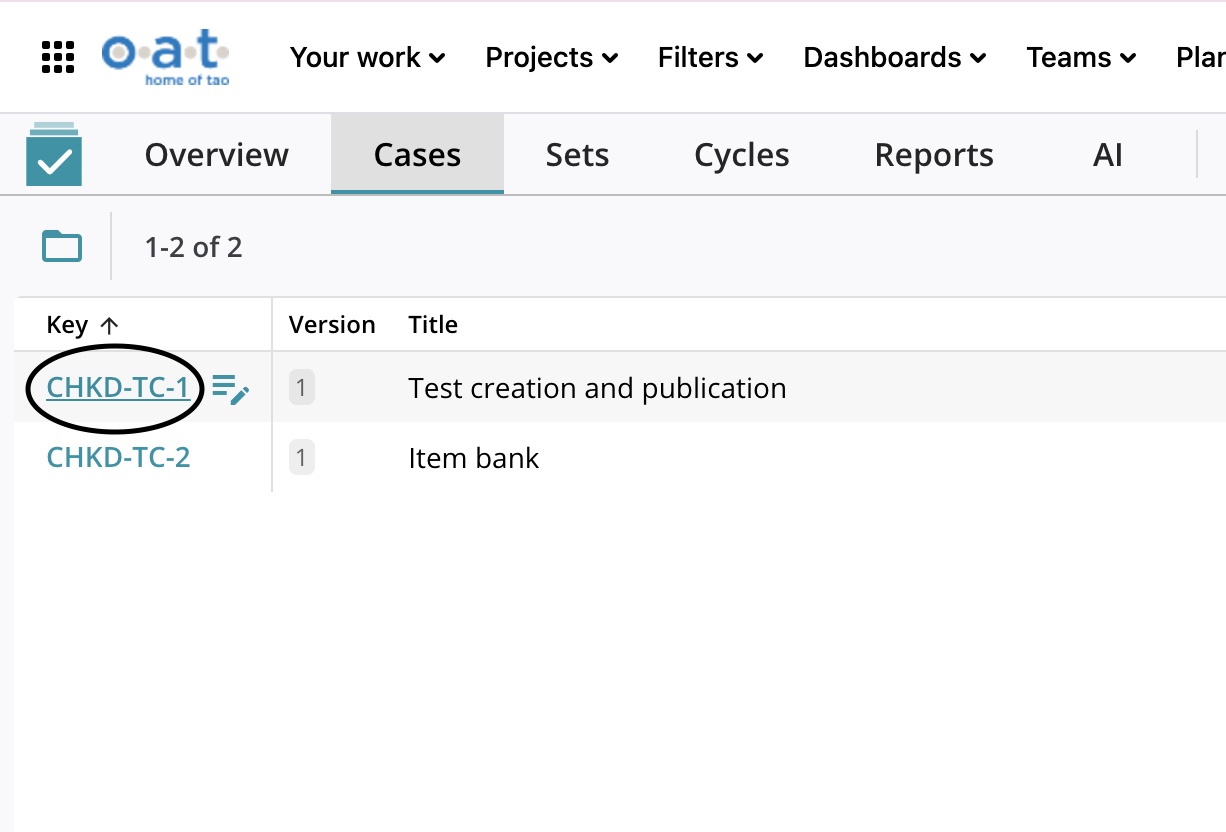
Task: Click the OAT home of tao logo
Action: (165, 57)
